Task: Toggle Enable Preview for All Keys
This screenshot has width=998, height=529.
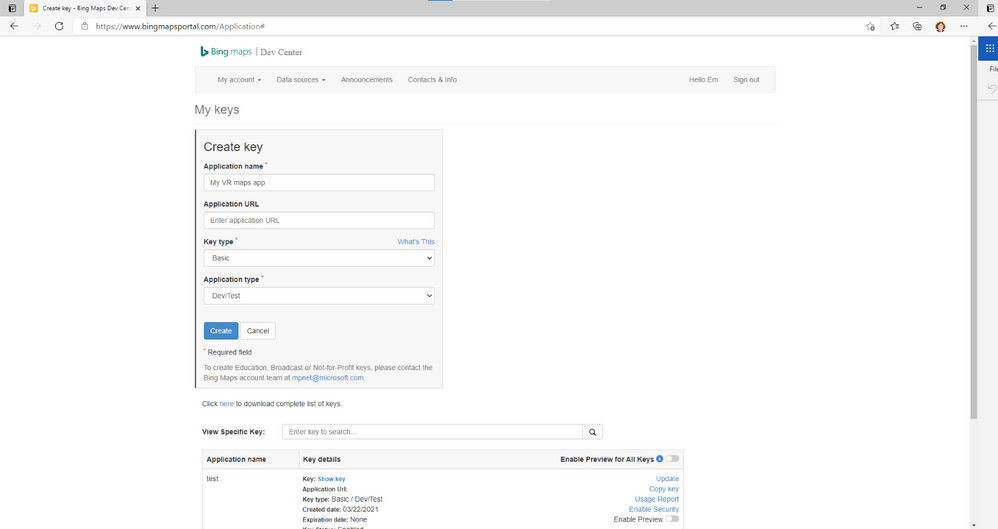Action: point(672,459)
